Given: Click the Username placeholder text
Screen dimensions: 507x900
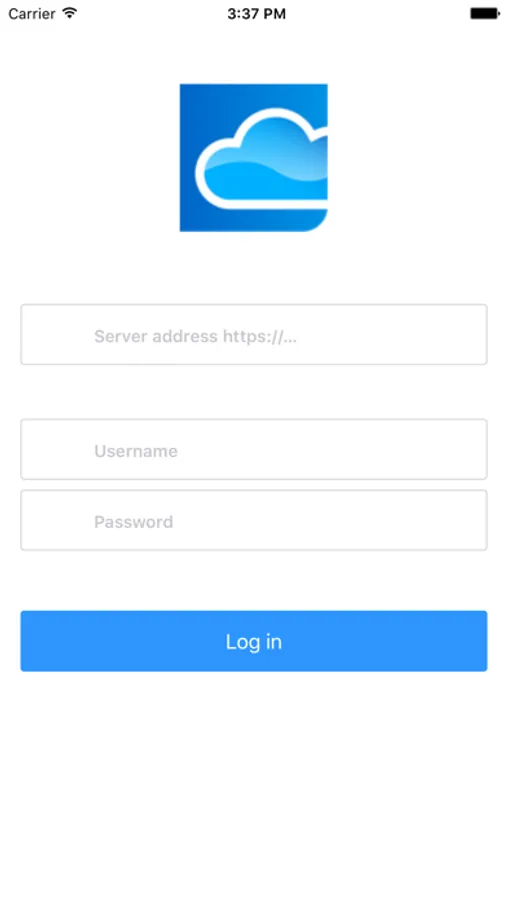Looking at the screenshot, I should click(x=136, y=451).
